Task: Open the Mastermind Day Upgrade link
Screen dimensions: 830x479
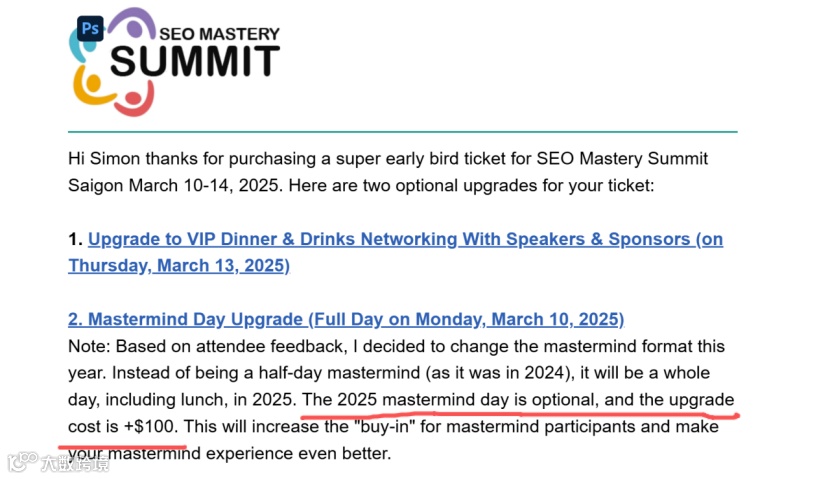Action: (346, 319)
